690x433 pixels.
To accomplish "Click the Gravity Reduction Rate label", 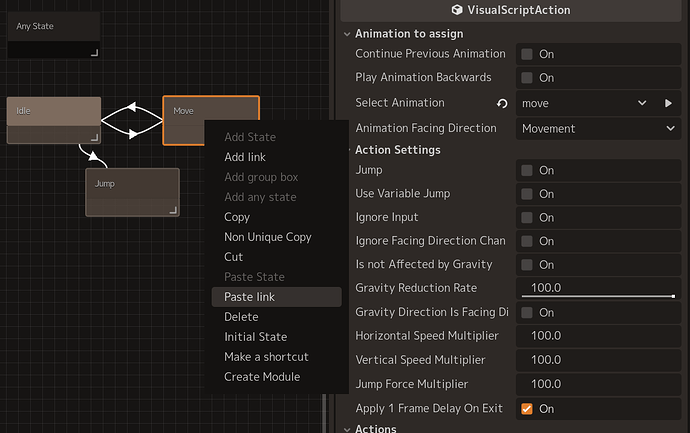I will pos(416,288).
